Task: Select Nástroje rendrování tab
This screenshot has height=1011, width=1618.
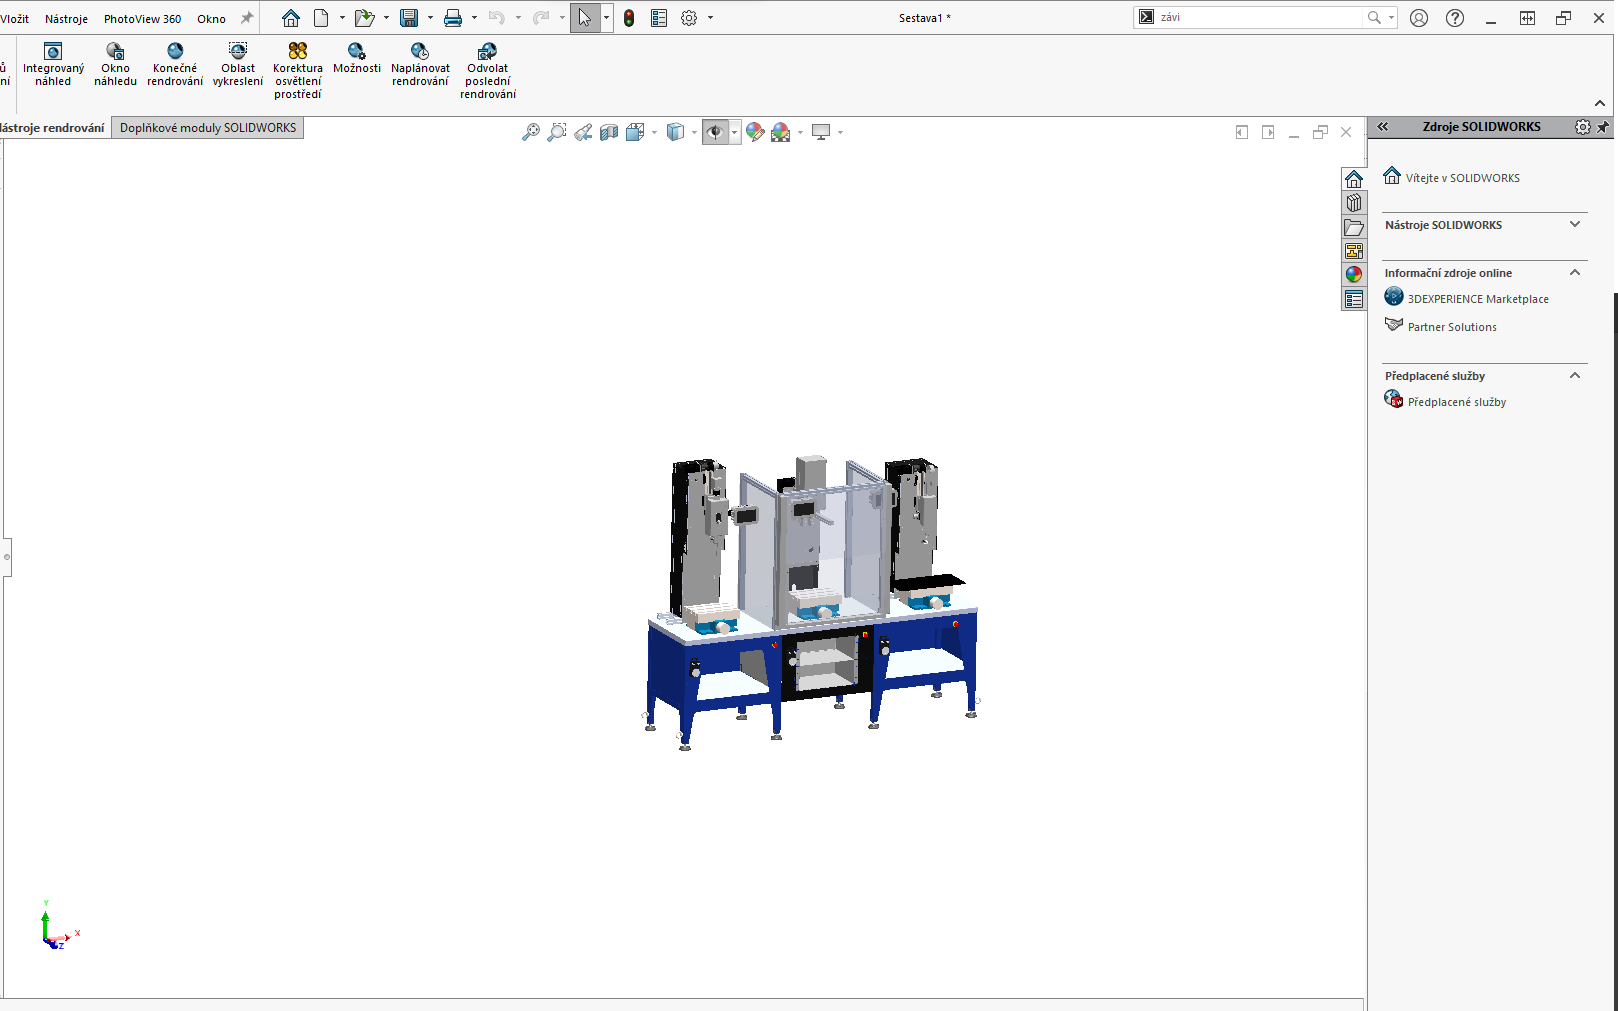Action: point(53,128)
